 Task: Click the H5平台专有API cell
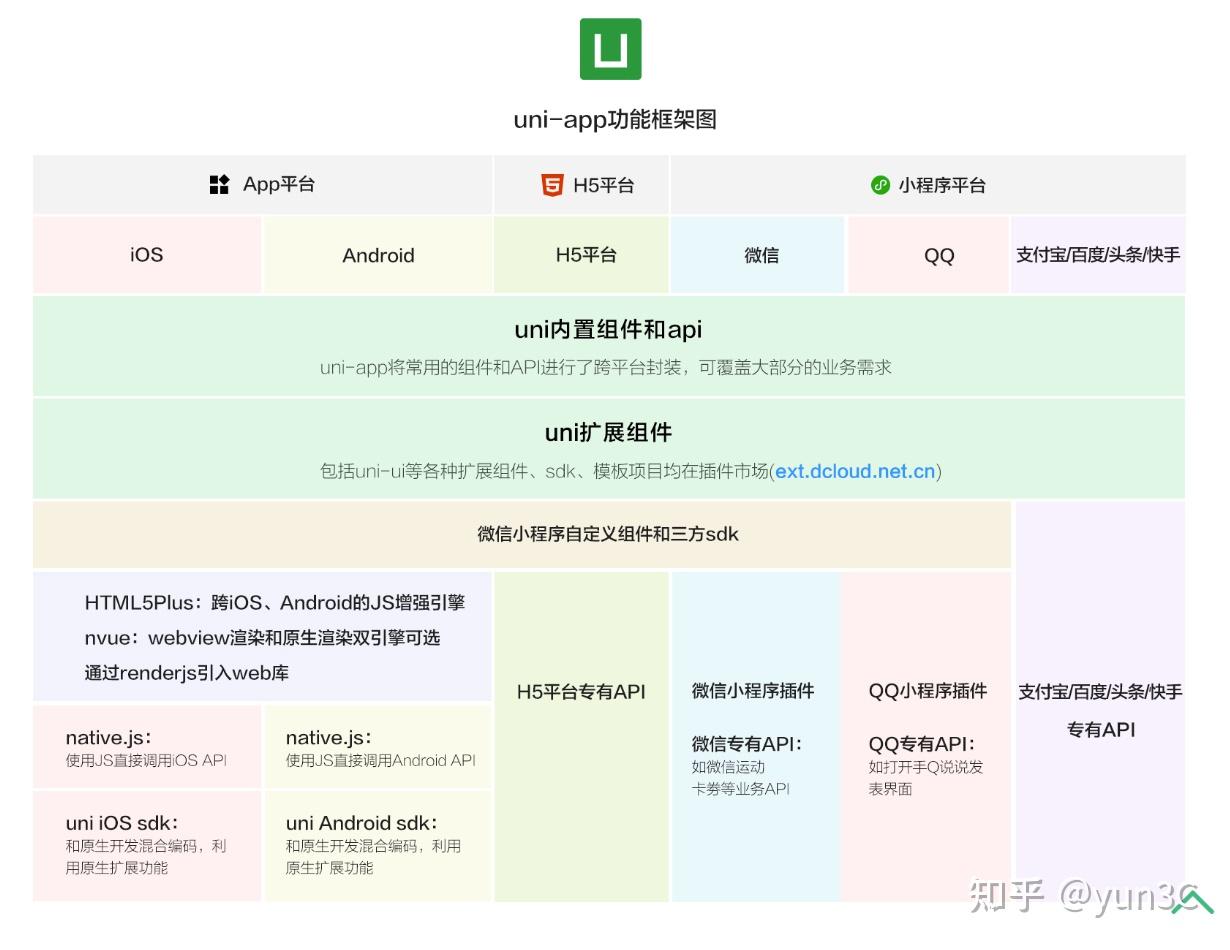tap(581, 692)
